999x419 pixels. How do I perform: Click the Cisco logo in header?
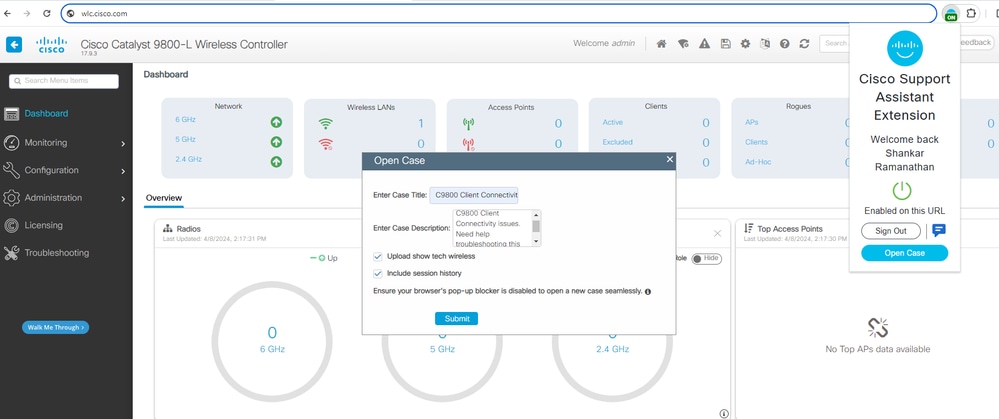click(51, 45)
